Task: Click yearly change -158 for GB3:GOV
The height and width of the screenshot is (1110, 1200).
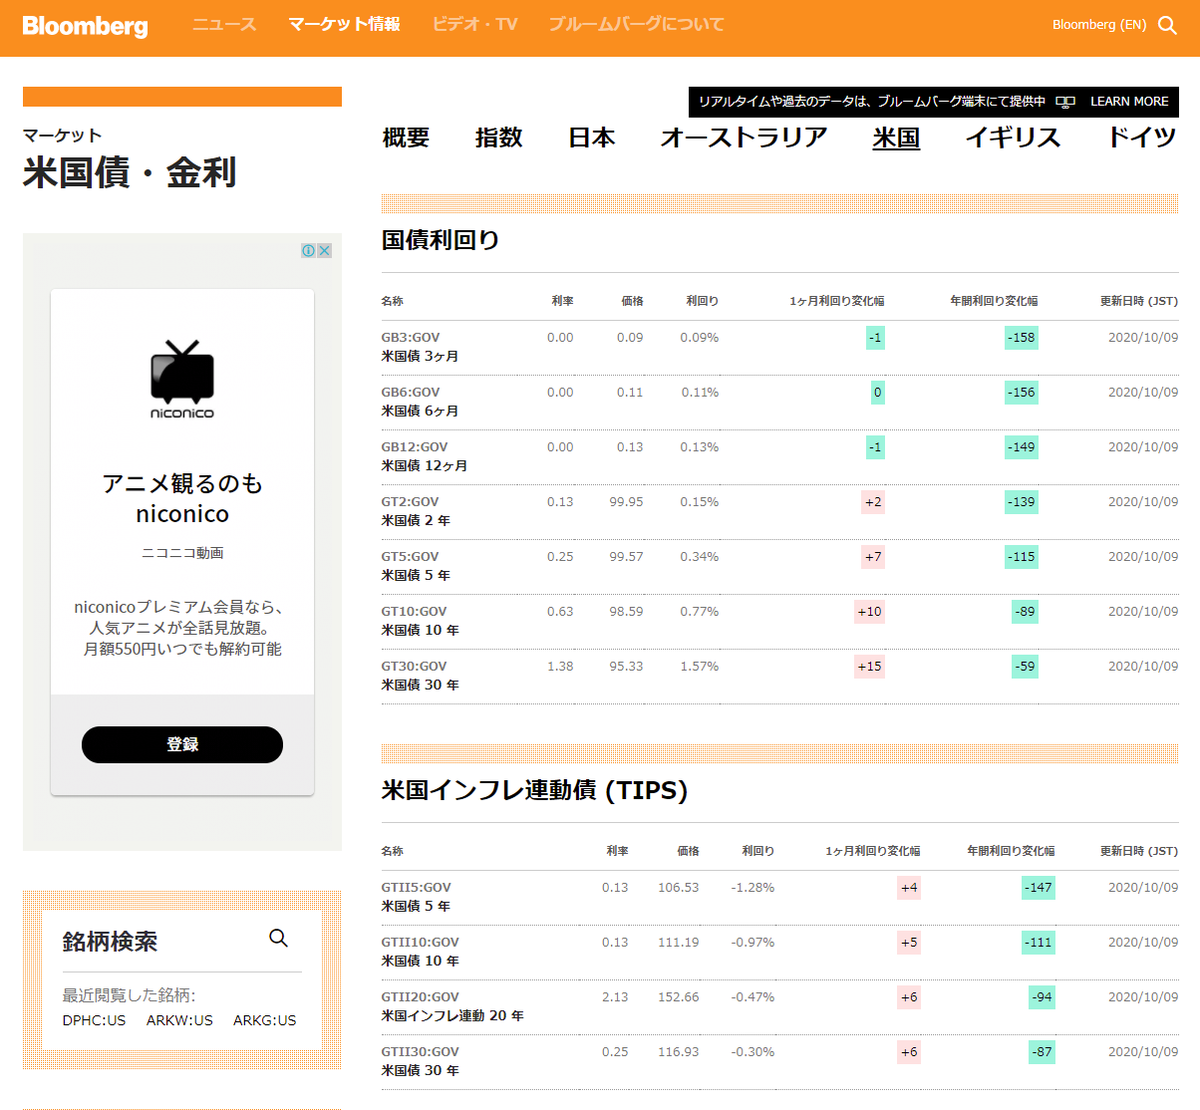Action: coord(1021,338)
